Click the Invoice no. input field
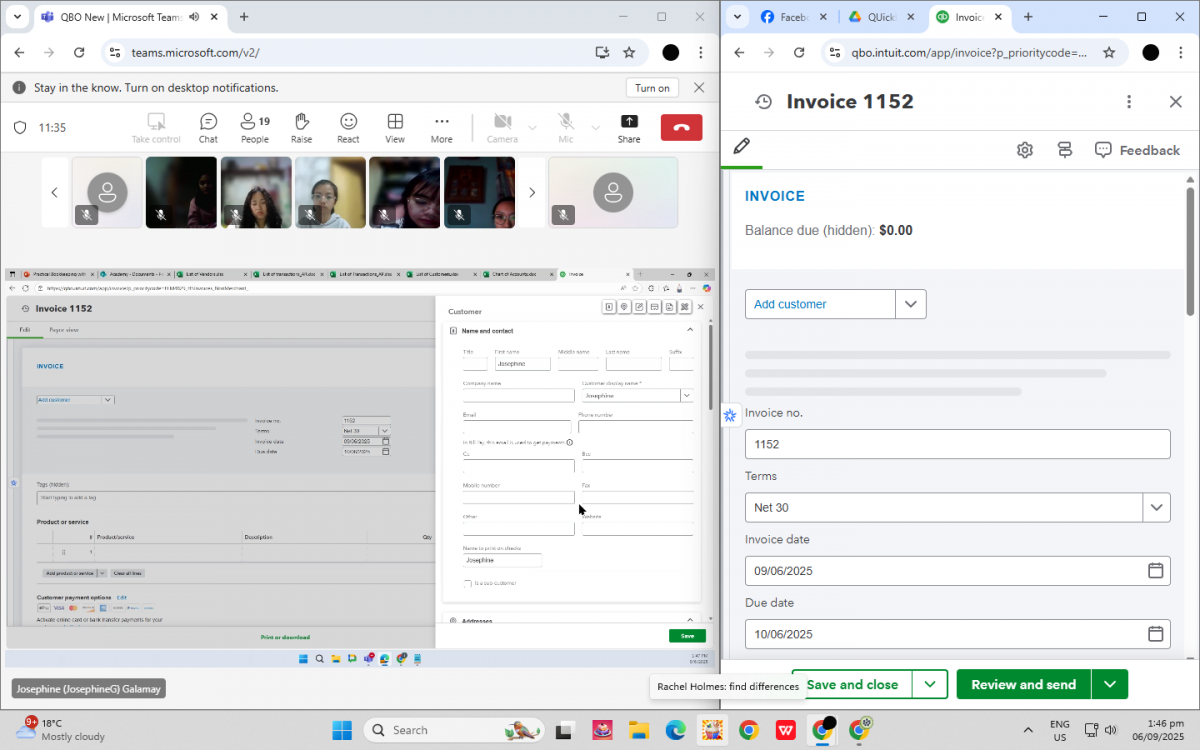The height and width of the screenshot is (750, 1200). tap(957, 444)
